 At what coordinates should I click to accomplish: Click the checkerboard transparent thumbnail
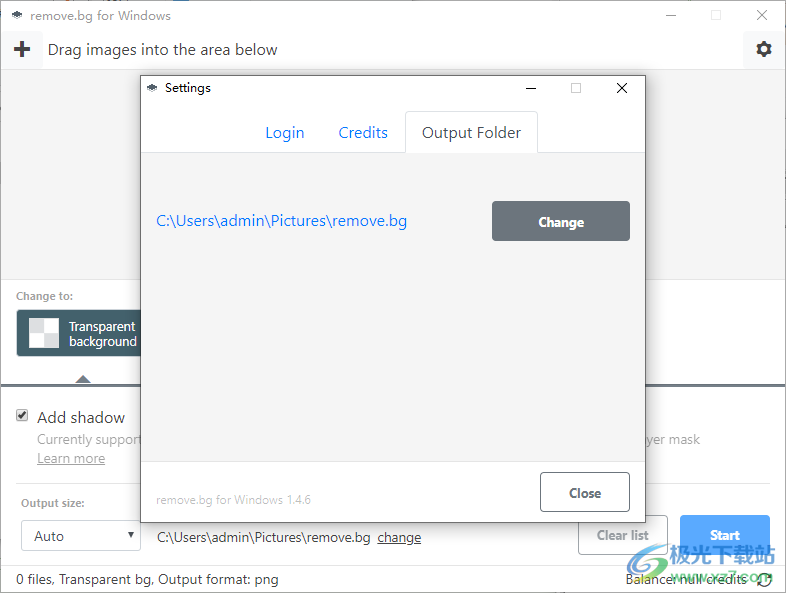tap(44, 333)
